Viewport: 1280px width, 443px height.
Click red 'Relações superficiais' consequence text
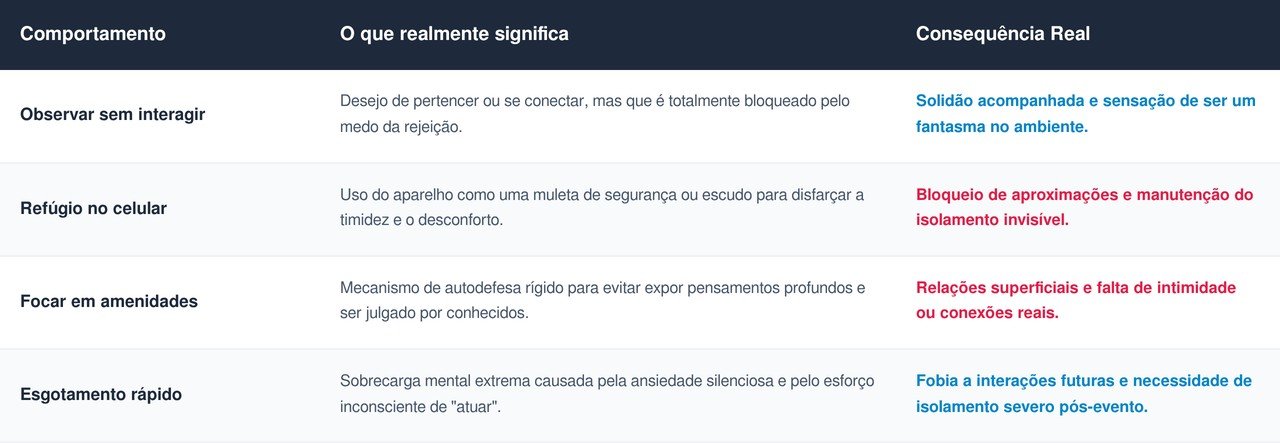point(996,287)
